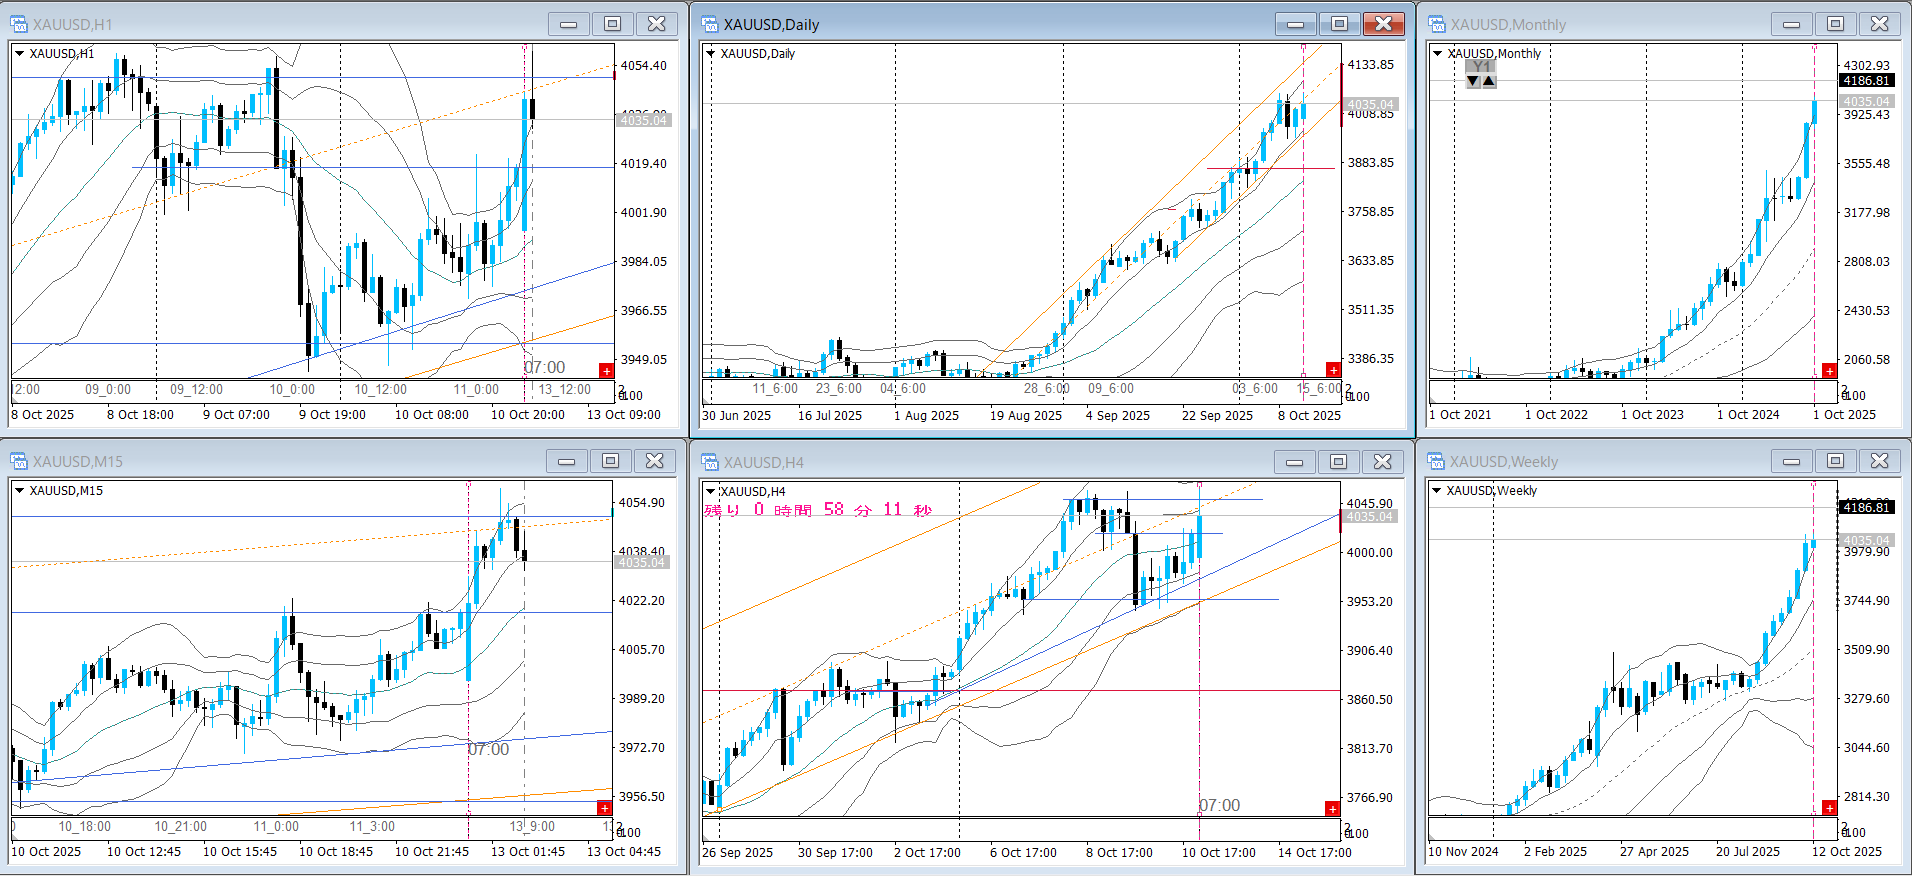Click the 4186.81 price label on Monthly chart
Screen dimensions: 1912x876
coord(1866,81)
